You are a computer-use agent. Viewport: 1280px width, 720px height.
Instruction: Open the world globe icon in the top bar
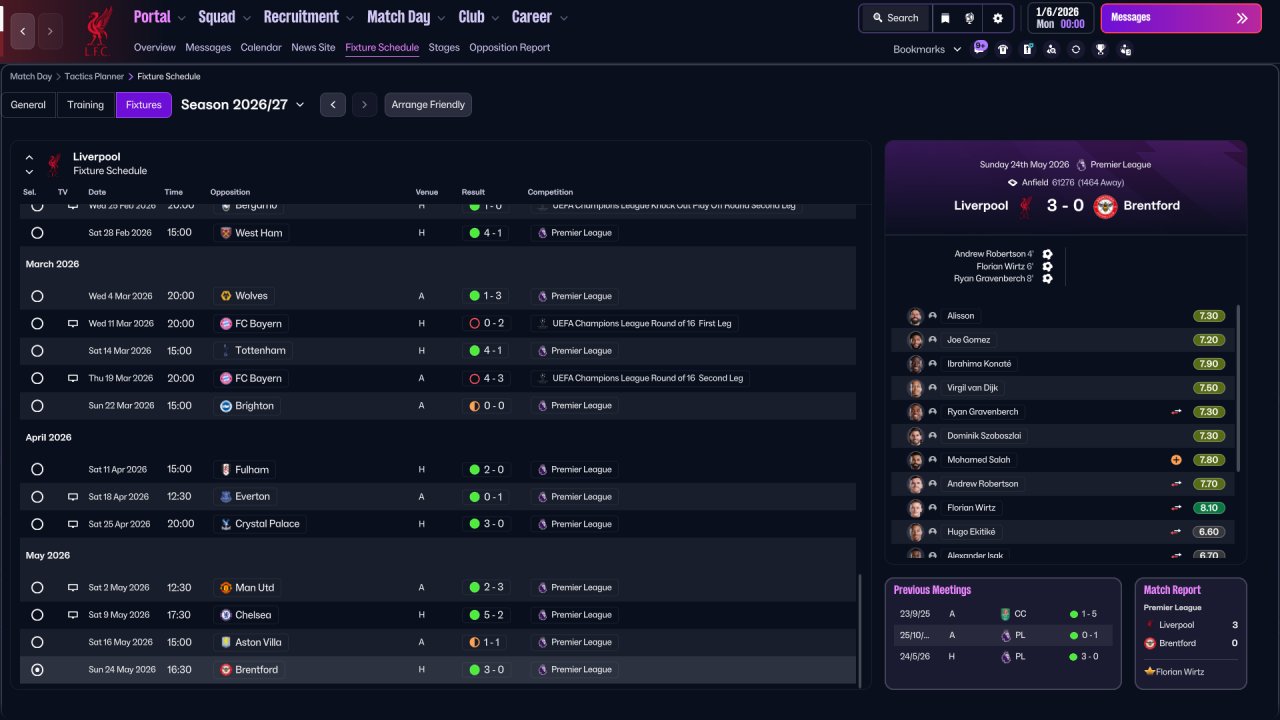tap(970, 18)
